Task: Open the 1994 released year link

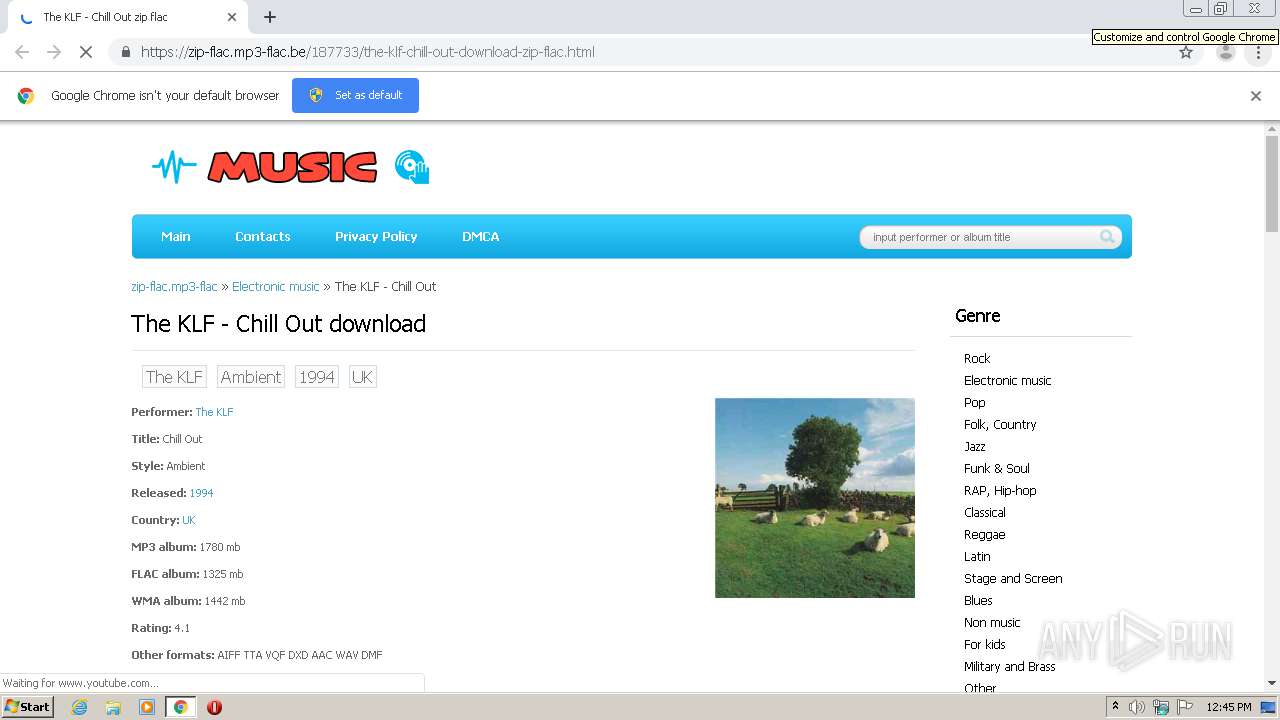Action: (201, 493)
